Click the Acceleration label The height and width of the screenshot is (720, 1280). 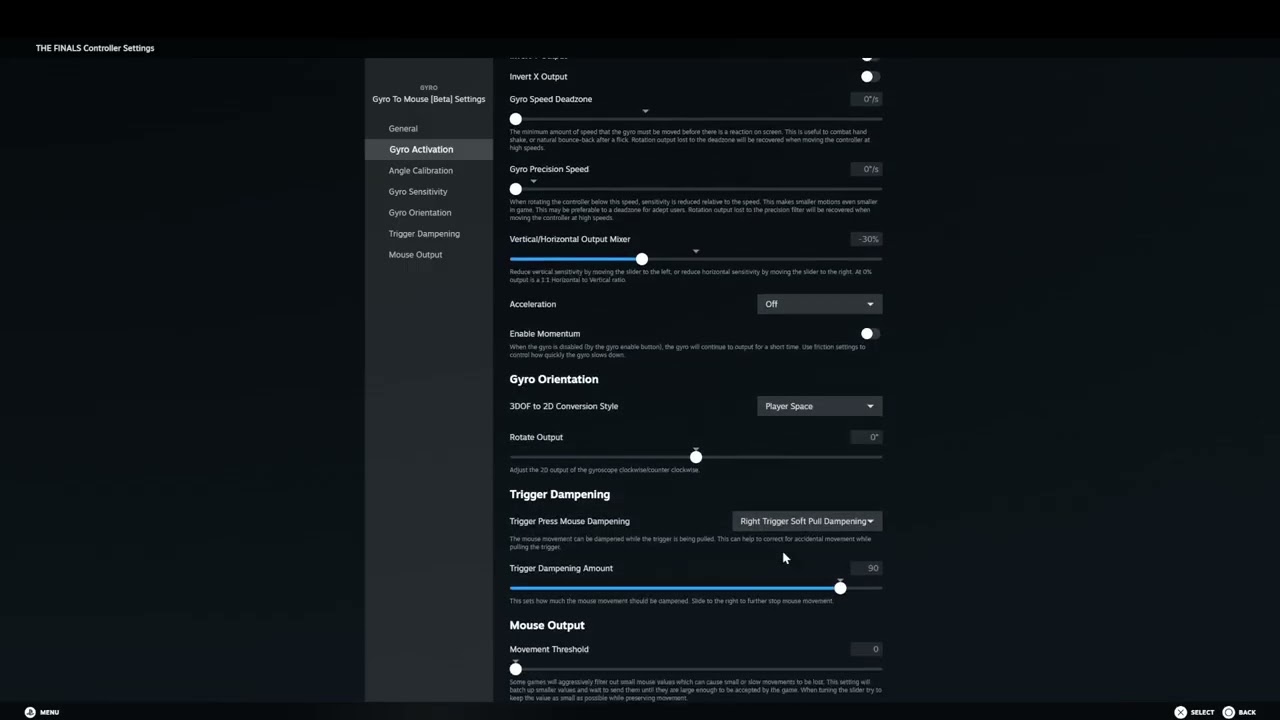click(x=533, y=304)
